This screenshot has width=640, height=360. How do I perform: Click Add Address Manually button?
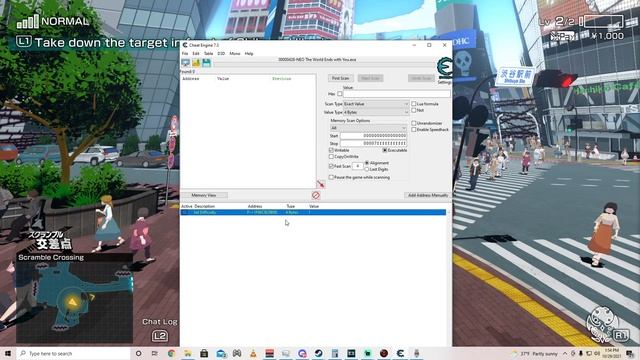(428, 195)
